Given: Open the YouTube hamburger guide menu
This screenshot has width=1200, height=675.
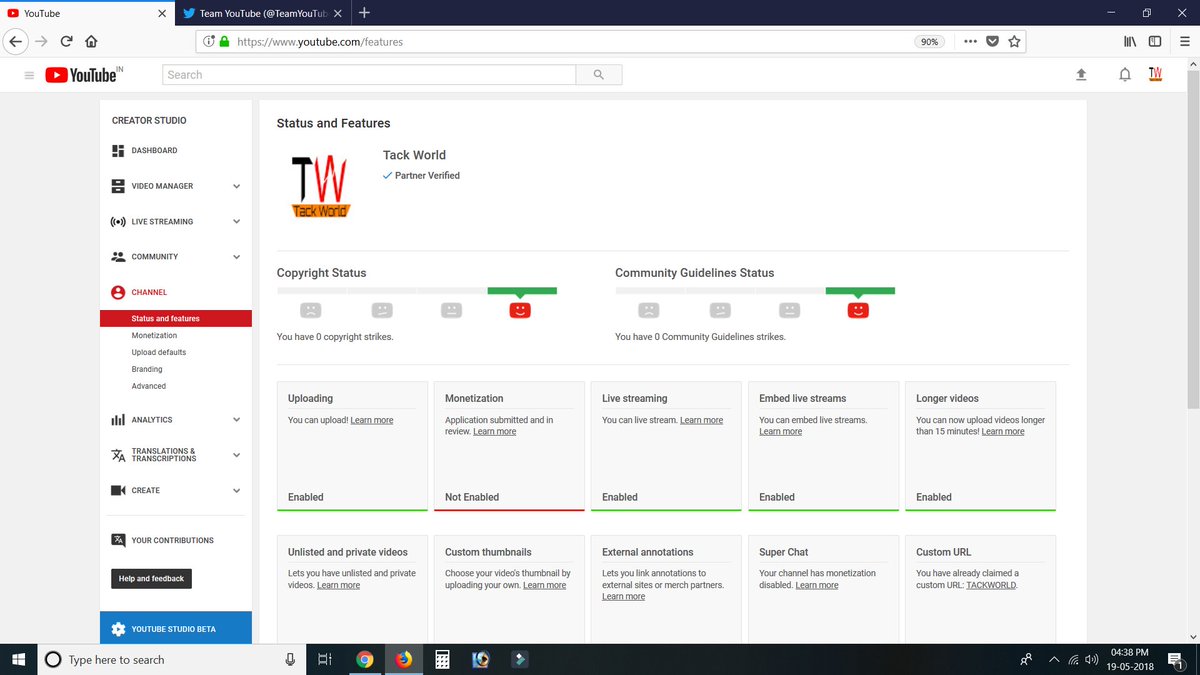Looking at the screenshot, I should click(29, 75).
